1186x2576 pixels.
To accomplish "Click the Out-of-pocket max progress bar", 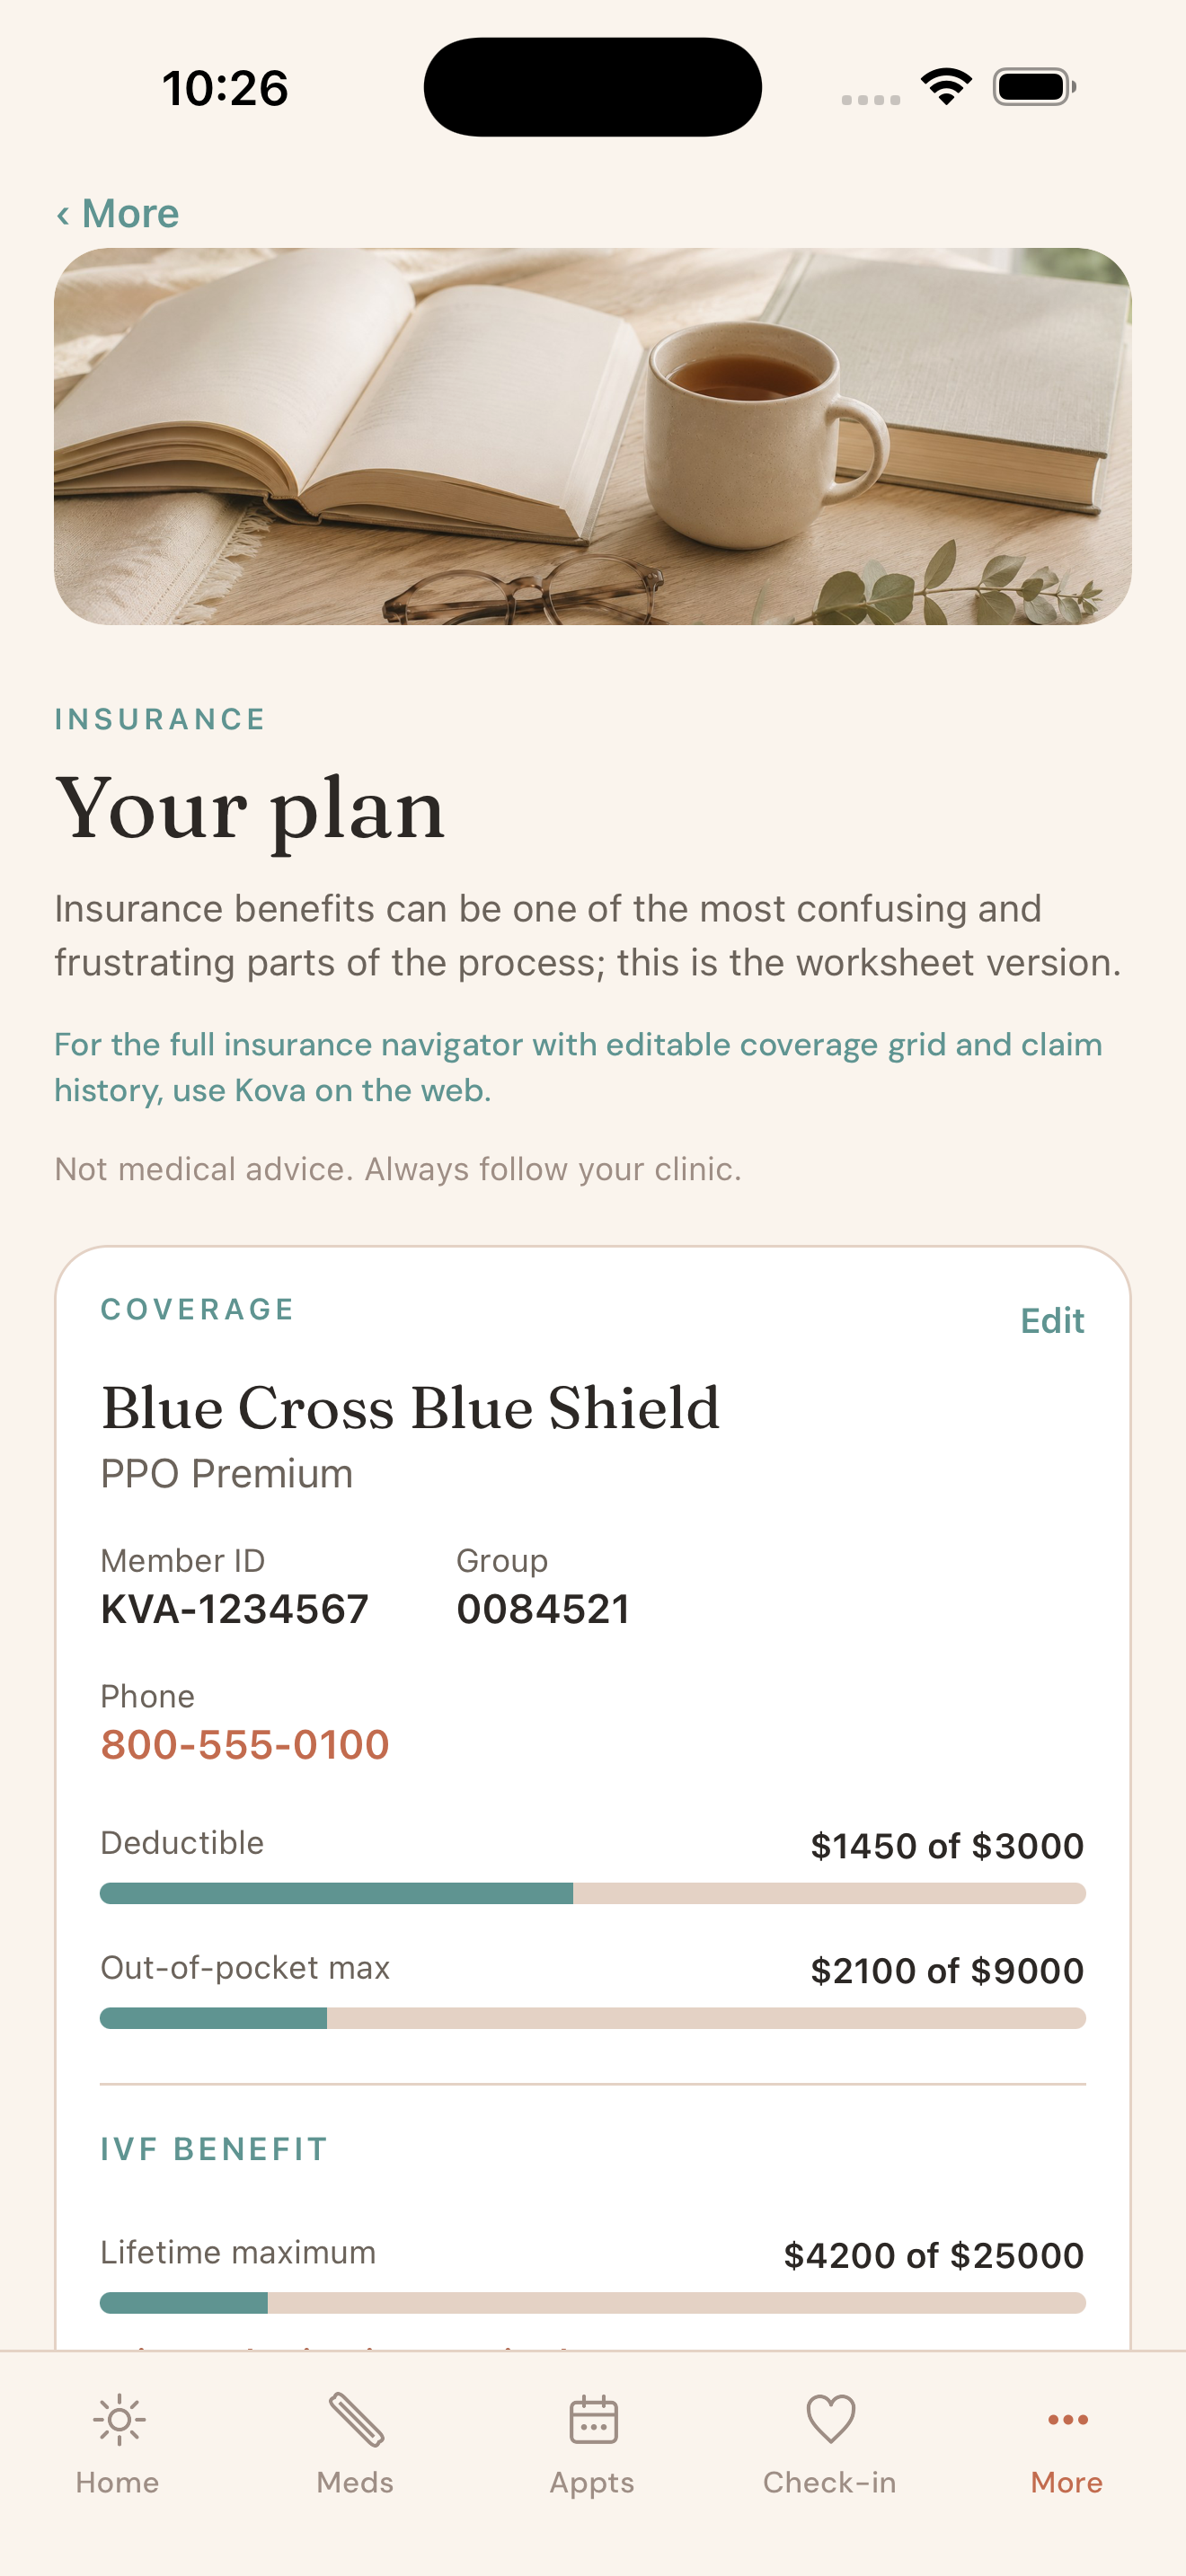I will click(593, 2018).
